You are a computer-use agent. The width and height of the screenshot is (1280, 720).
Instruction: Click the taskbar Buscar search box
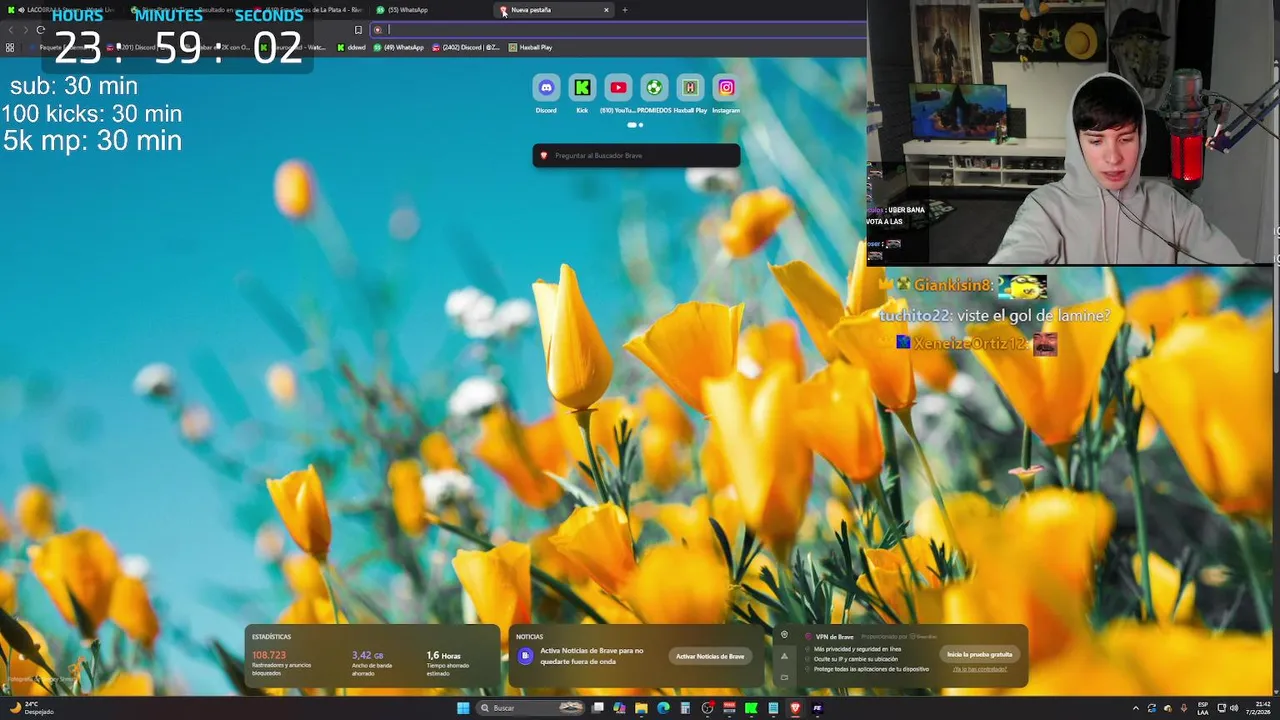point(532,708)
